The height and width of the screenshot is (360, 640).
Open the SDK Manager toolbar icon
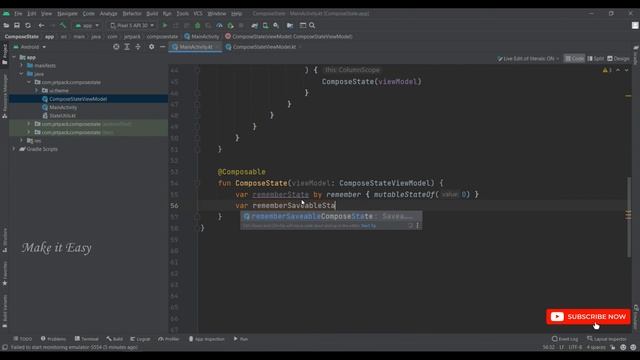[276, 25]
